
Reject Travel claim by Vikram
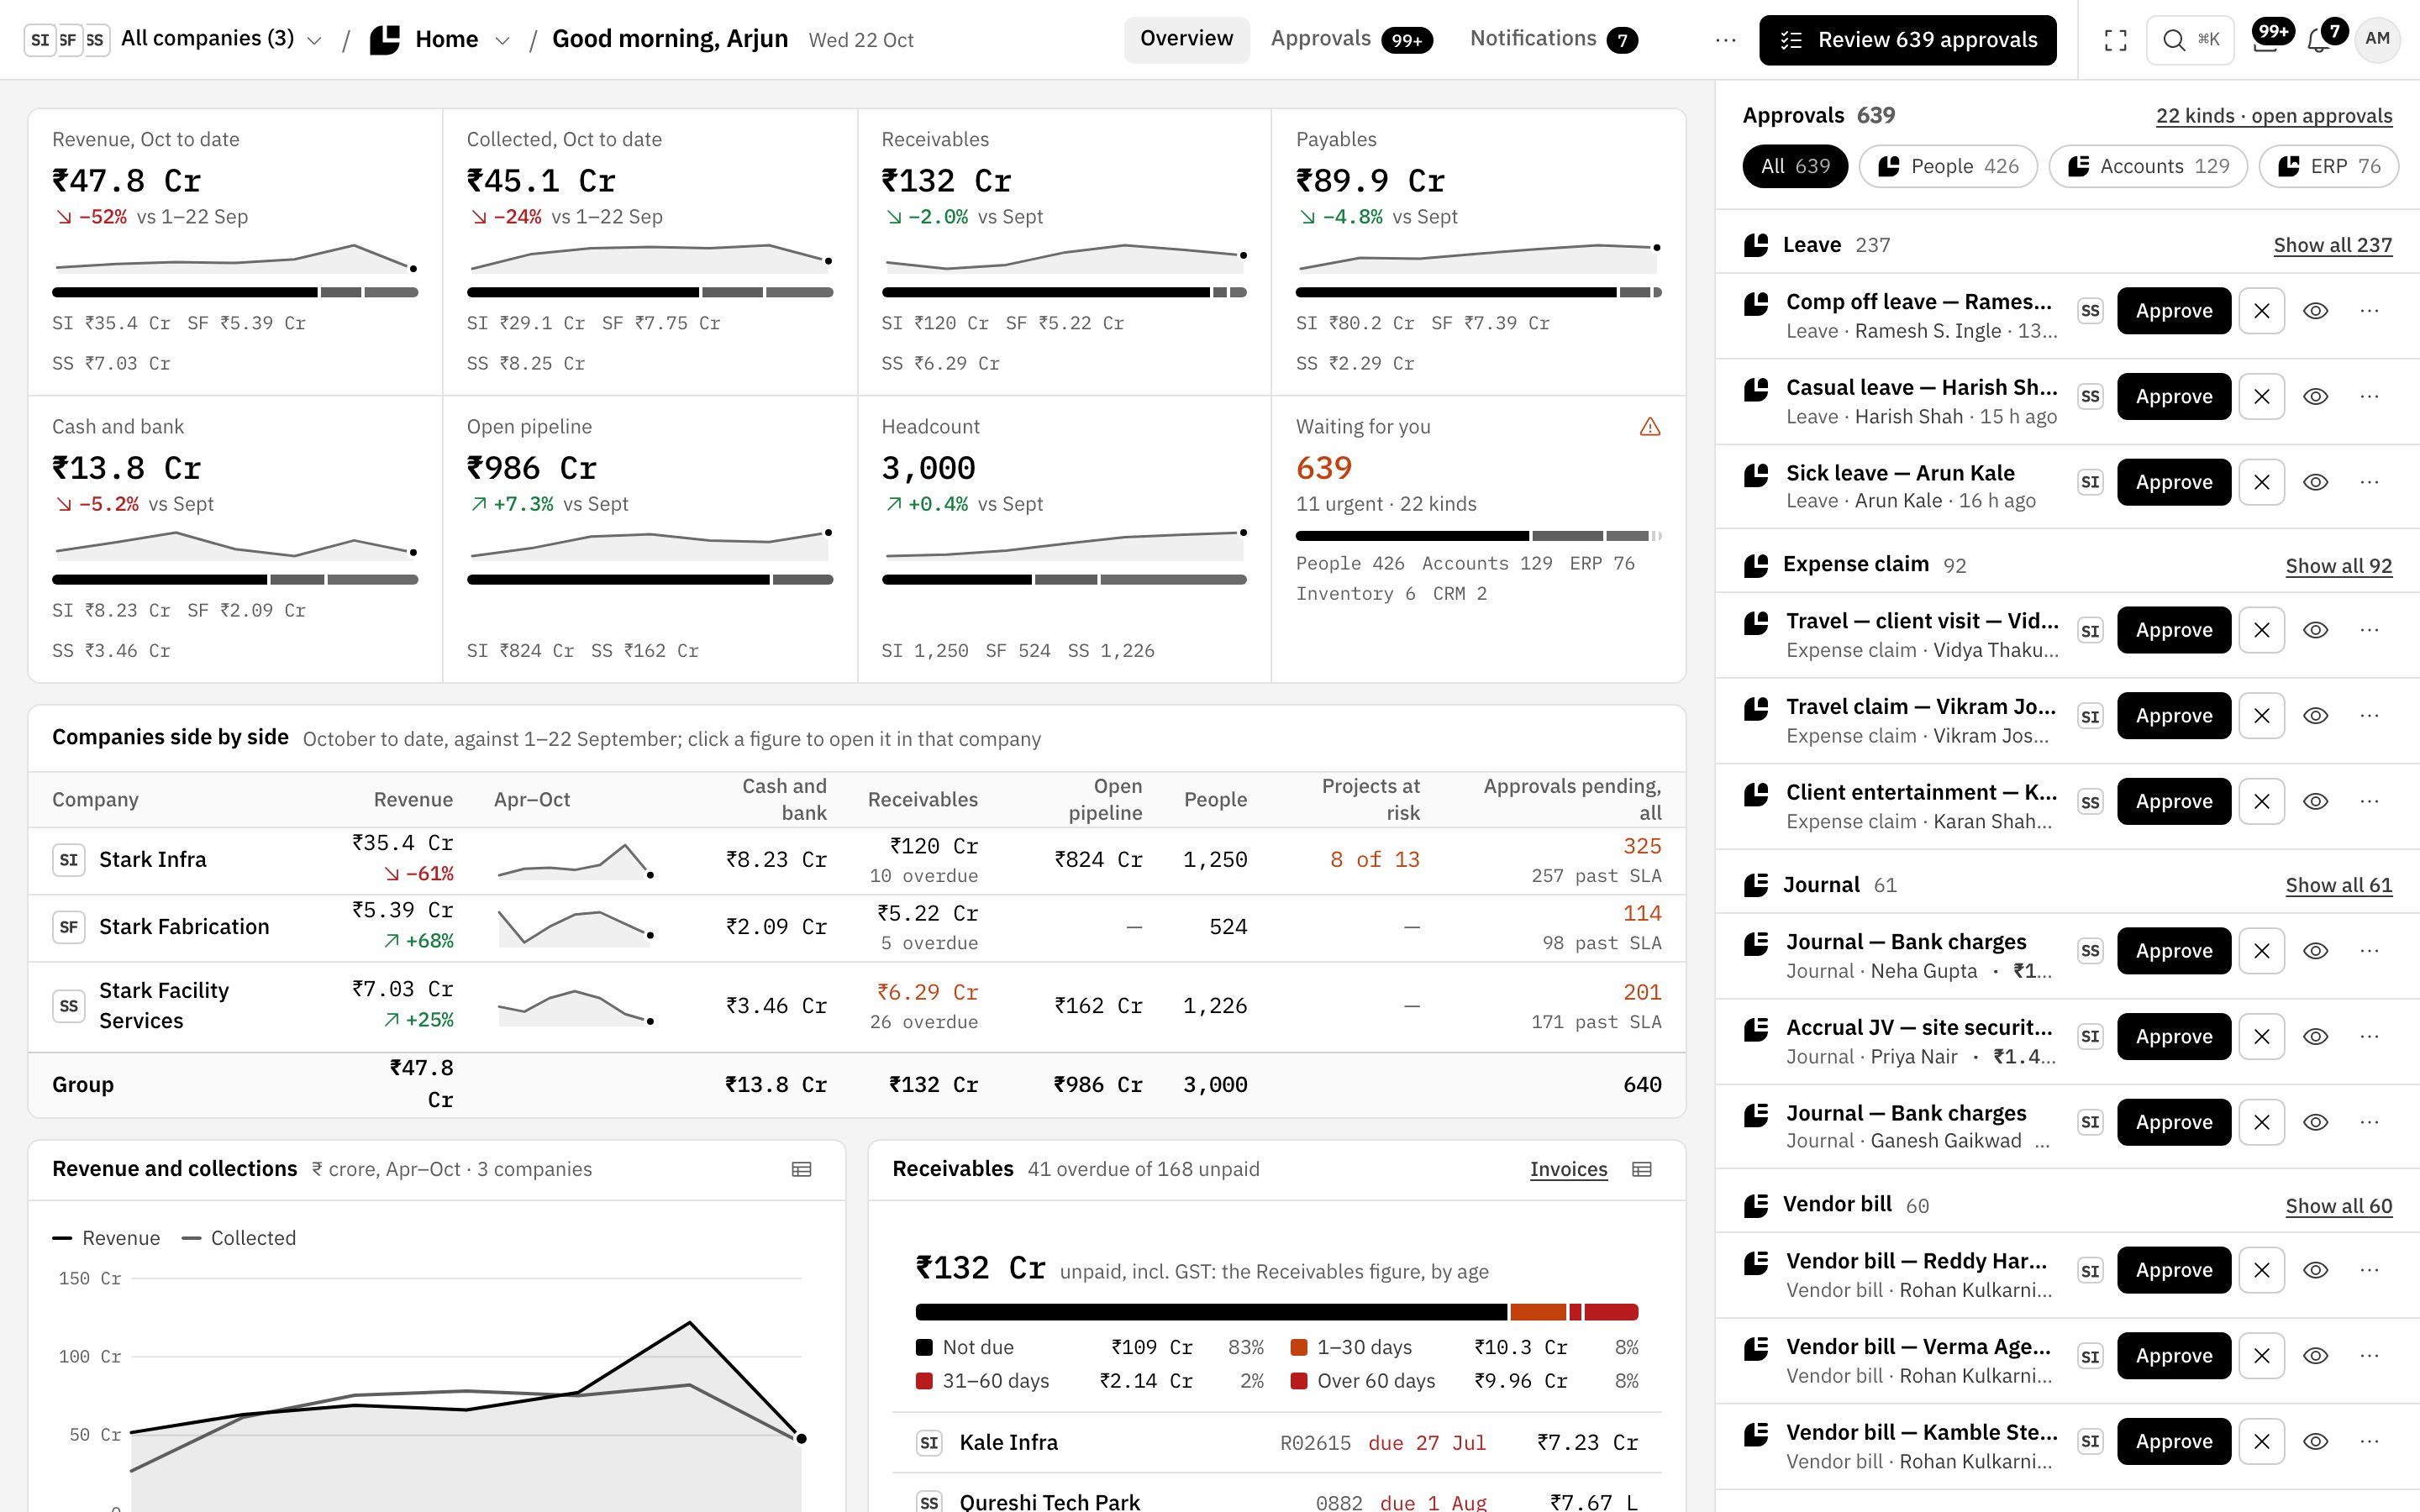(x=2262, y=716)
